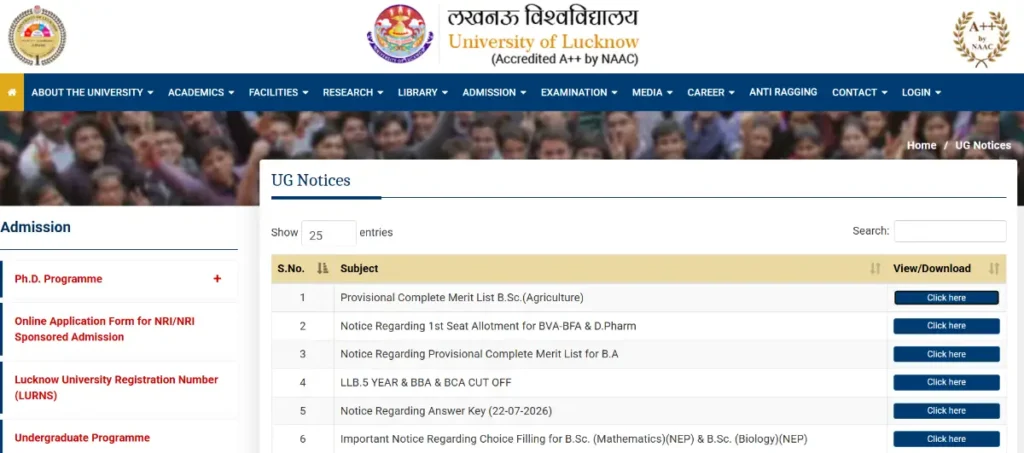Open the Examination dropdown menu

[579, 93]
